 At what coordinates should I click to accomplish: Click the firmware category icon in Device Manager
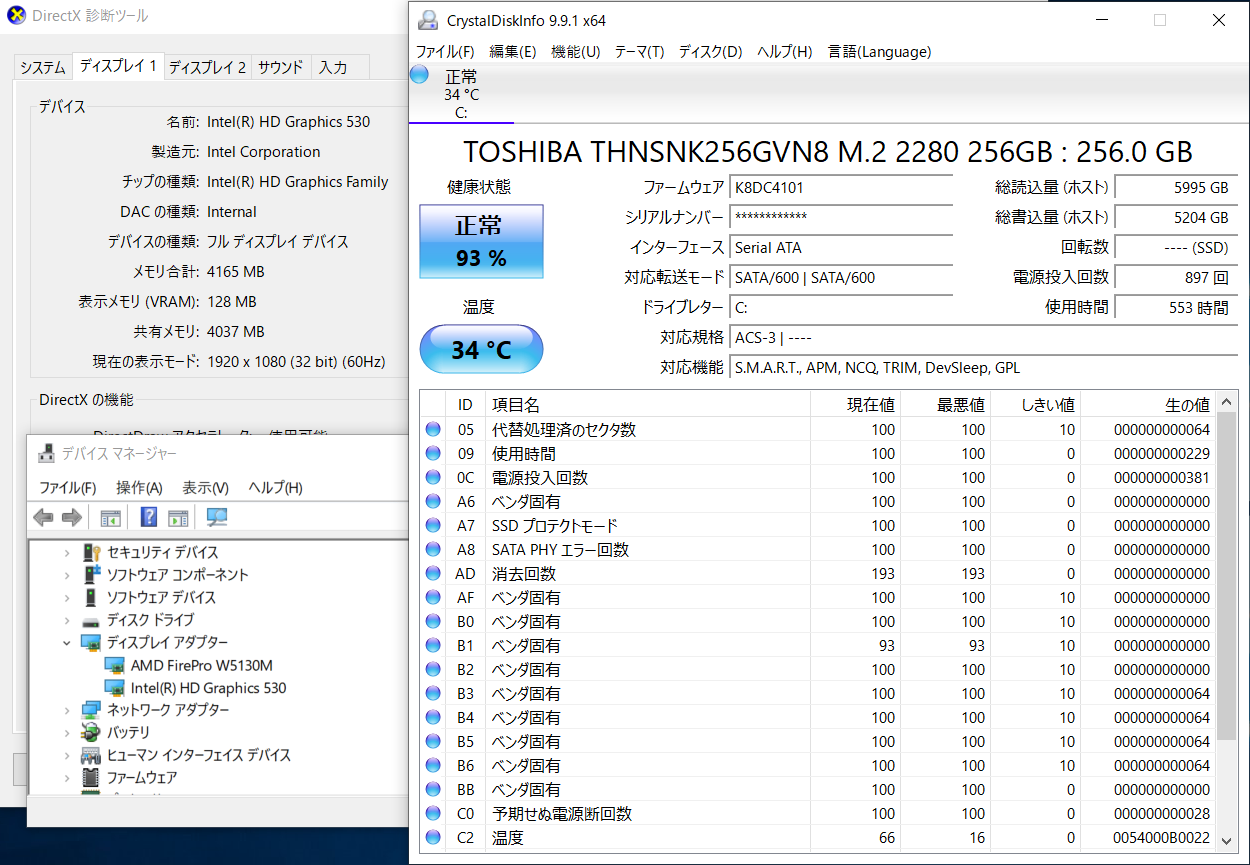(91, 777)
